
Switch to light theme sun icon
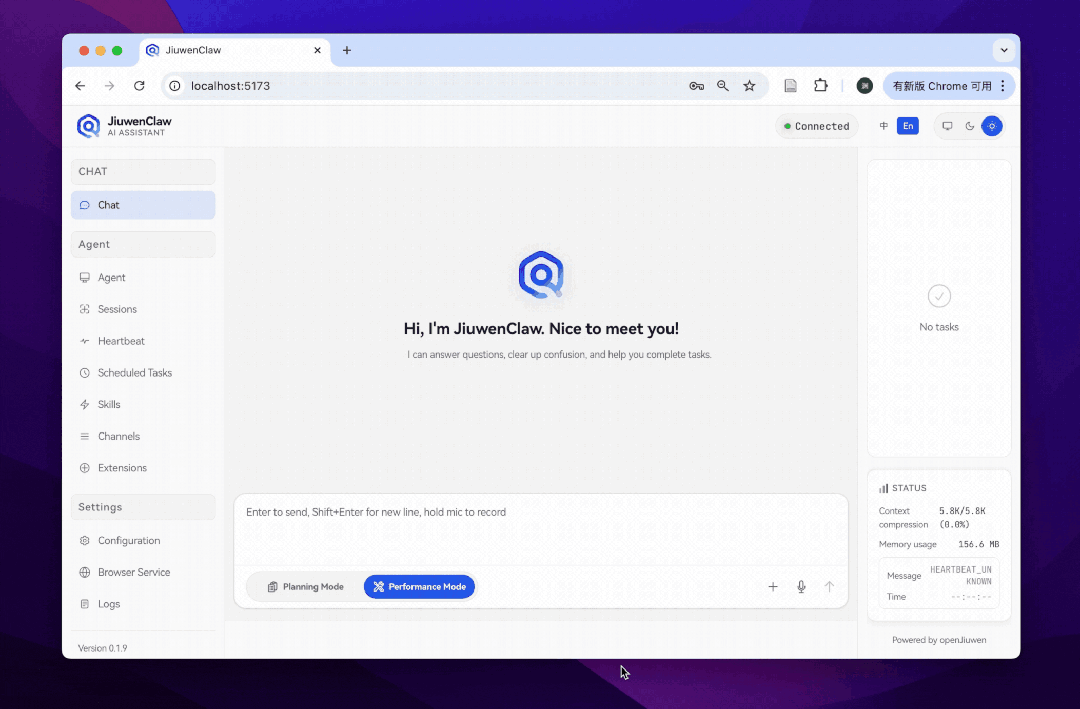point(992,126)
